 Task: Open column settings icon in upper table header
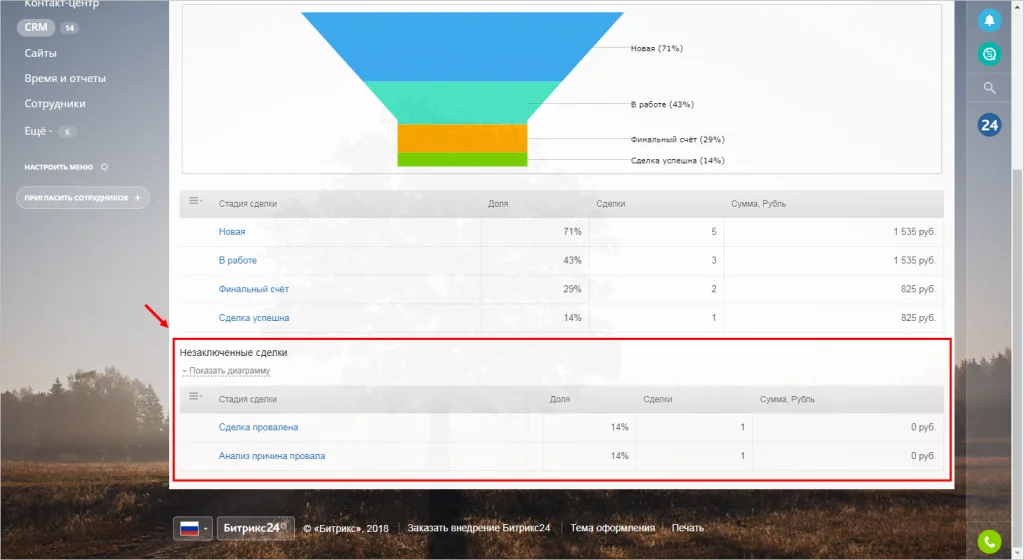pyautogui.click(x=195, y=201)
